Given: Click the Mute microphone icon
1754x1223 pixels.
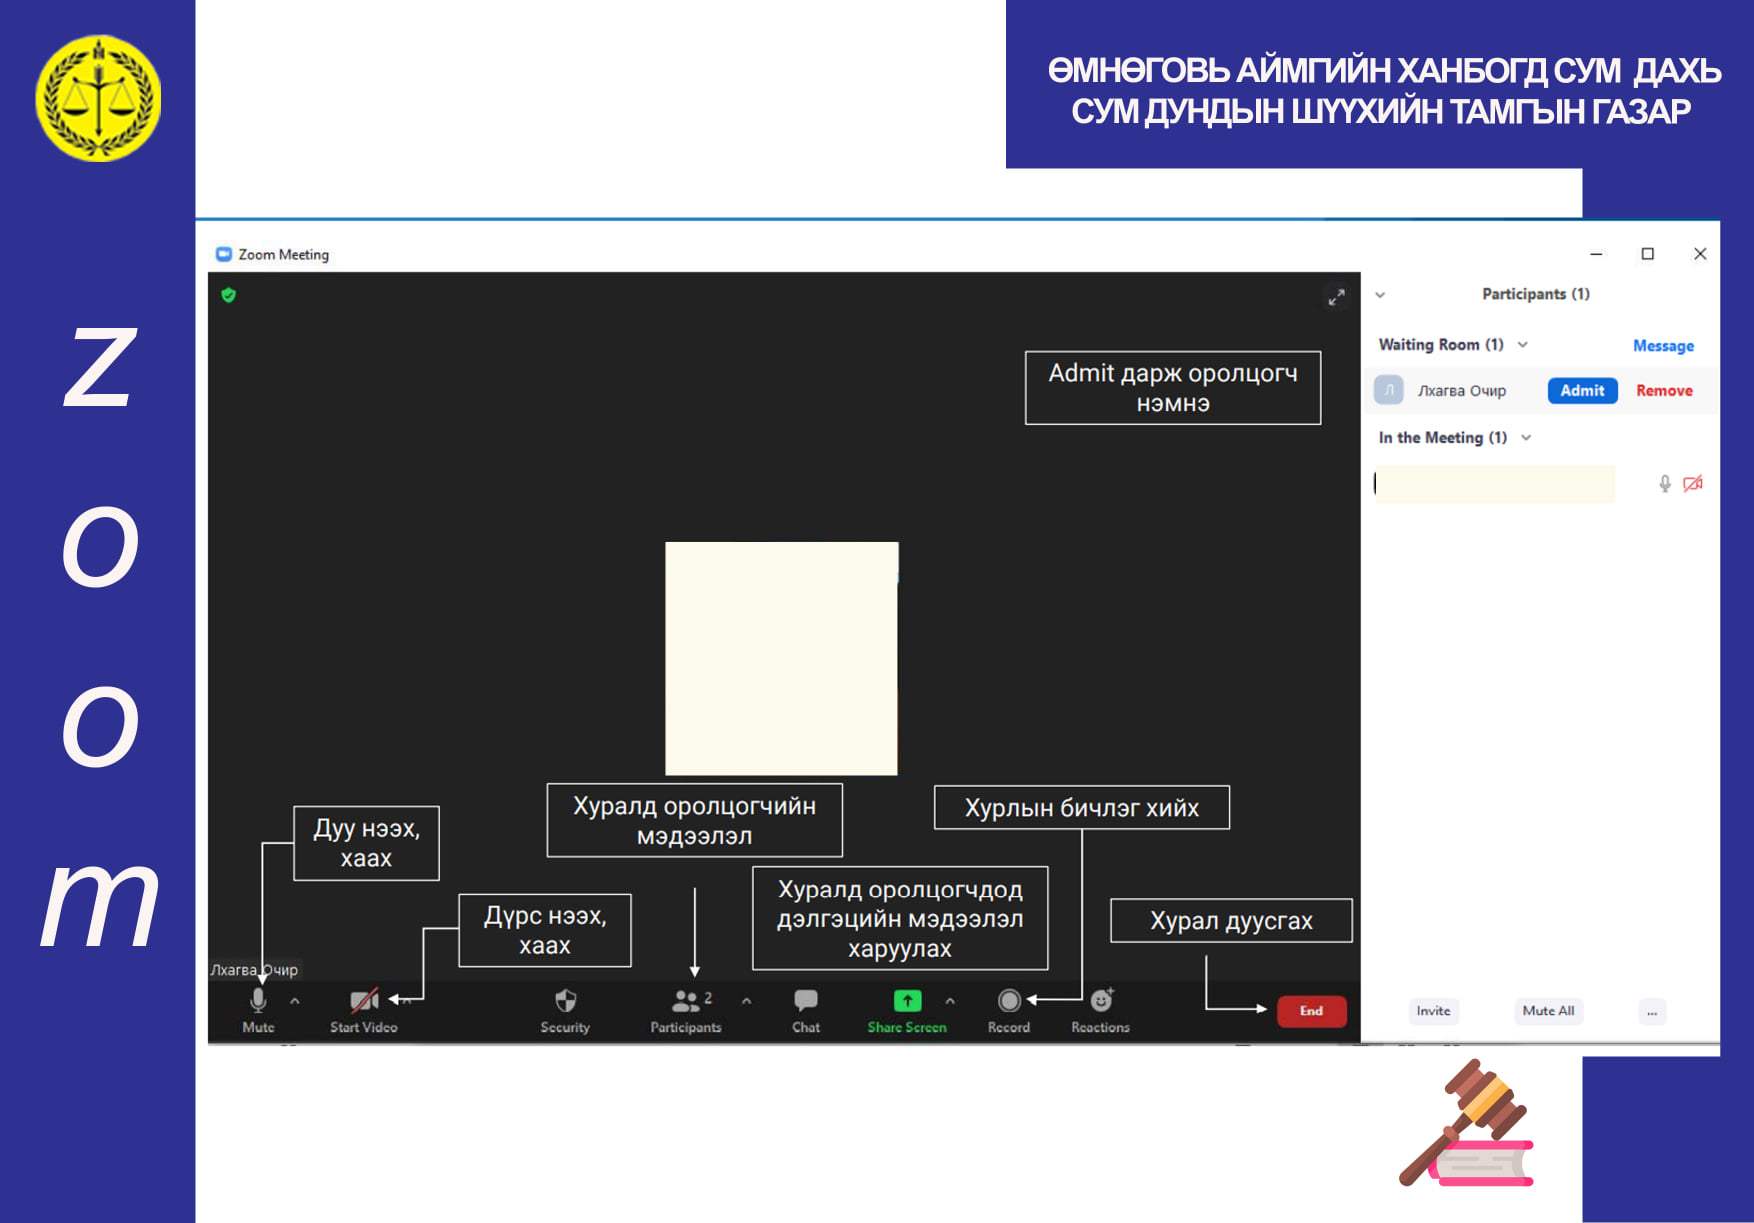Looking at the screenshot, I should (258, 1001).
